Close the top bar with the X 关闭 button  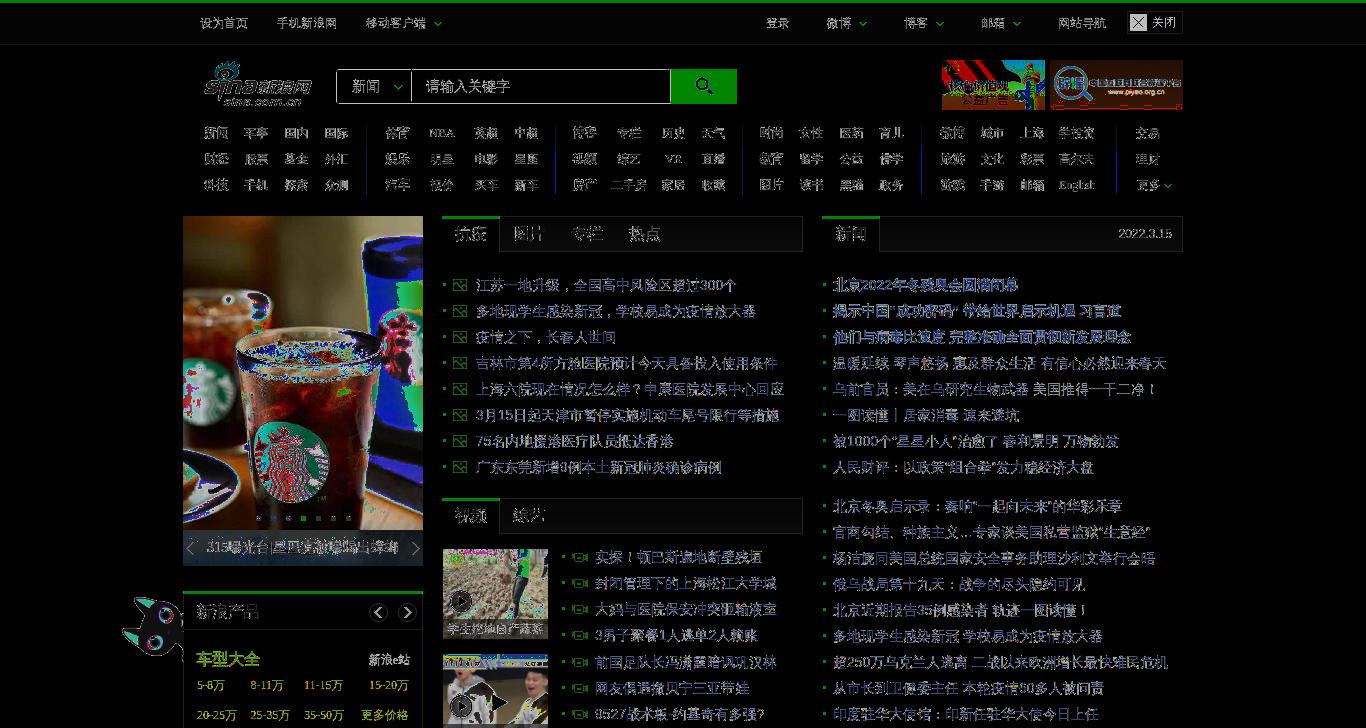click(1154, 22)
